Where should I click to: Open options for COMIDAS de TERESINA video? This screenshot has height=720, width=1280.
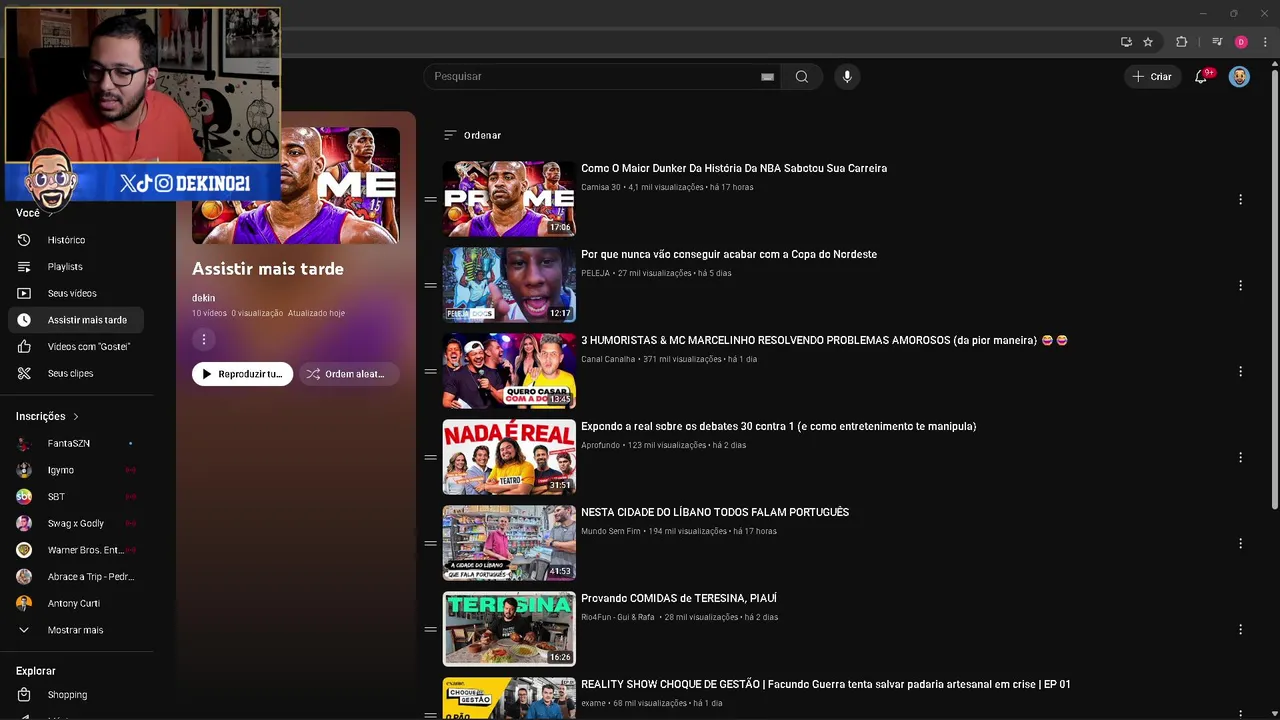pyautogui.click(x=1240, y=629)
